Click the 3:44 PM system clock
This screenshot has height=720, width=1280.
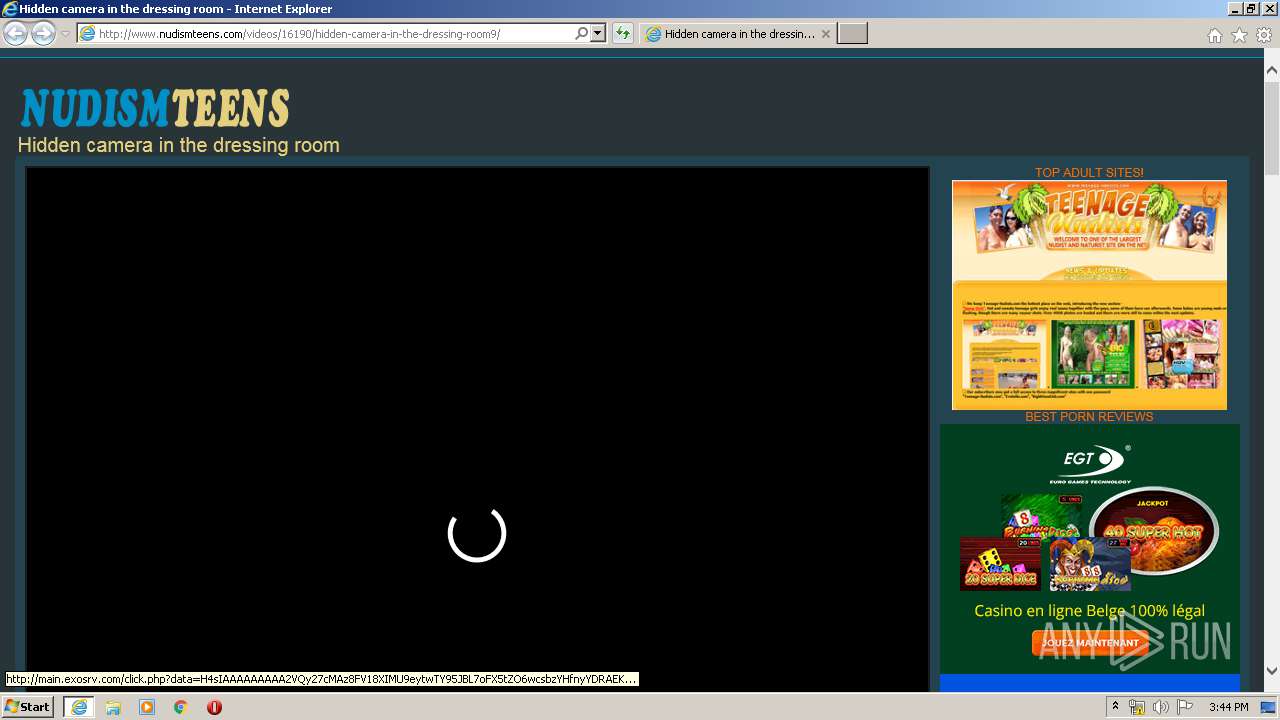1228,707
